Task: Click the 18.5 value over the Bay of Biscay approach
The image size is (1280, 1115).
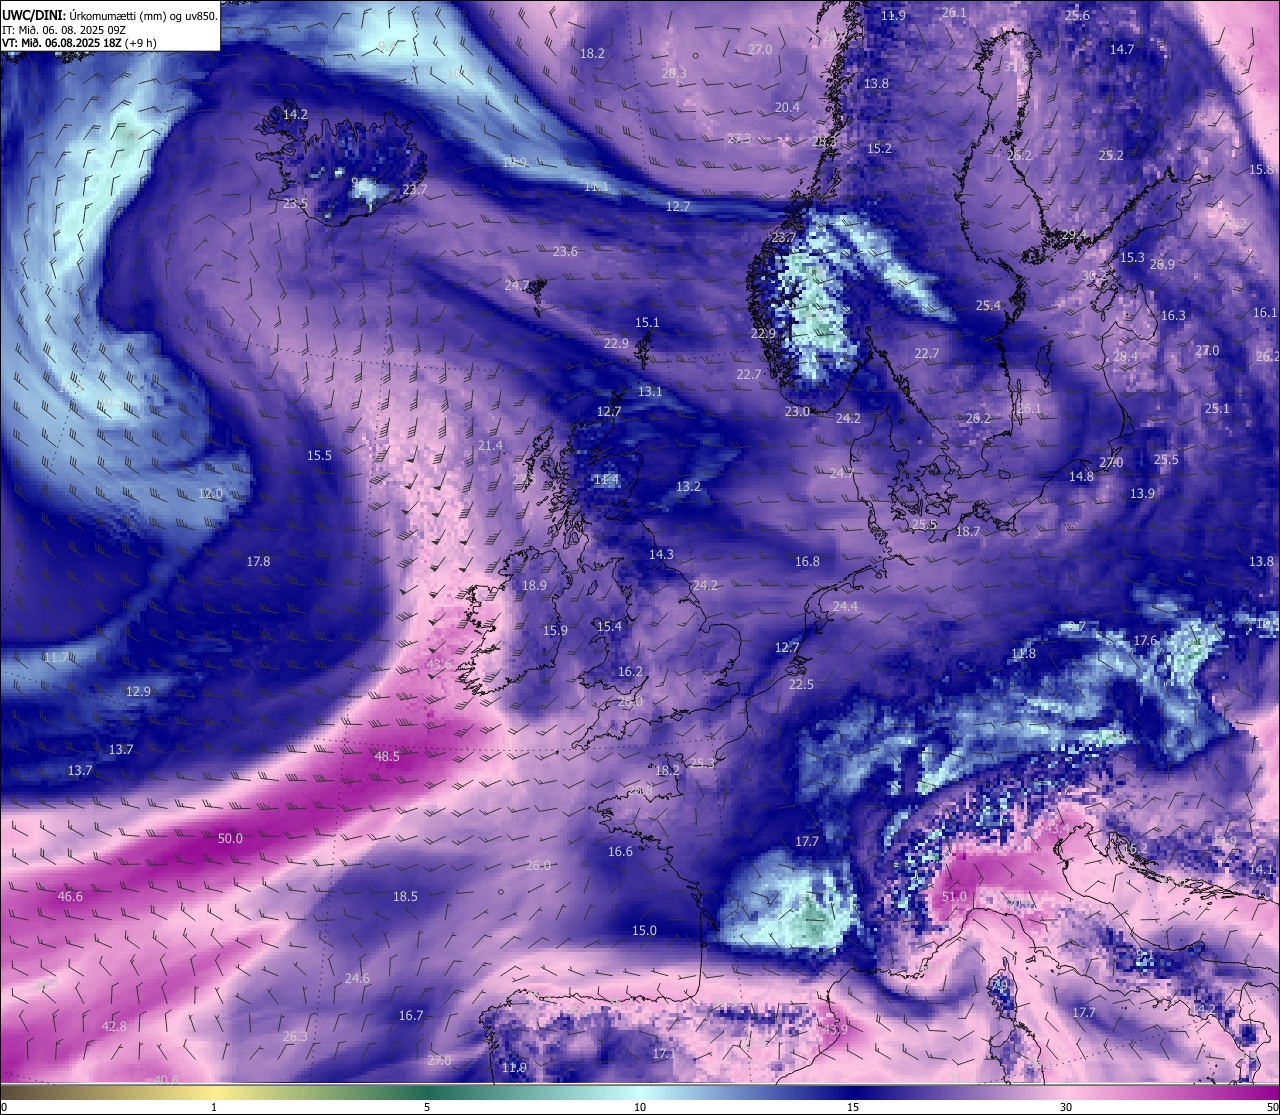Action: (x=405, y=896)
